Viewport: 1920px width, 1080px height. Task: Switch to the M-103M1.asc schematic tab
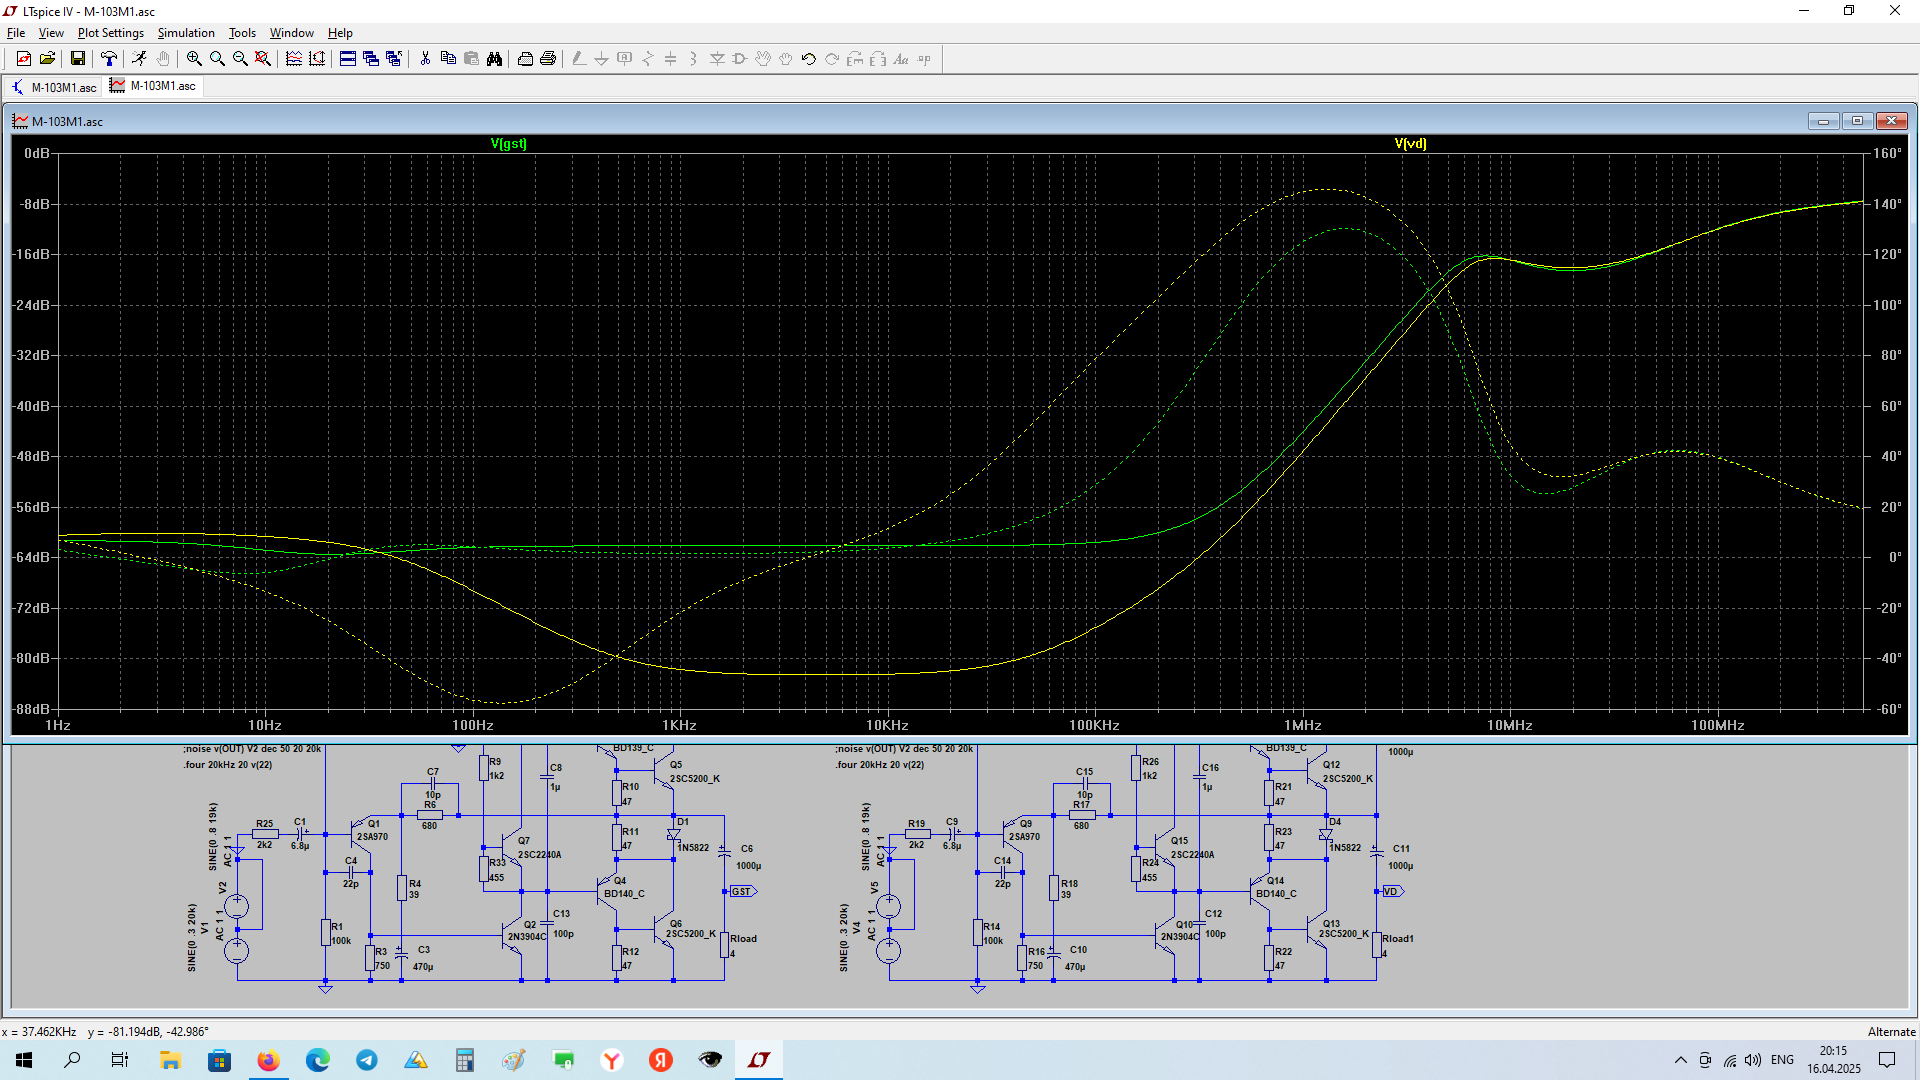coord(54,87)
